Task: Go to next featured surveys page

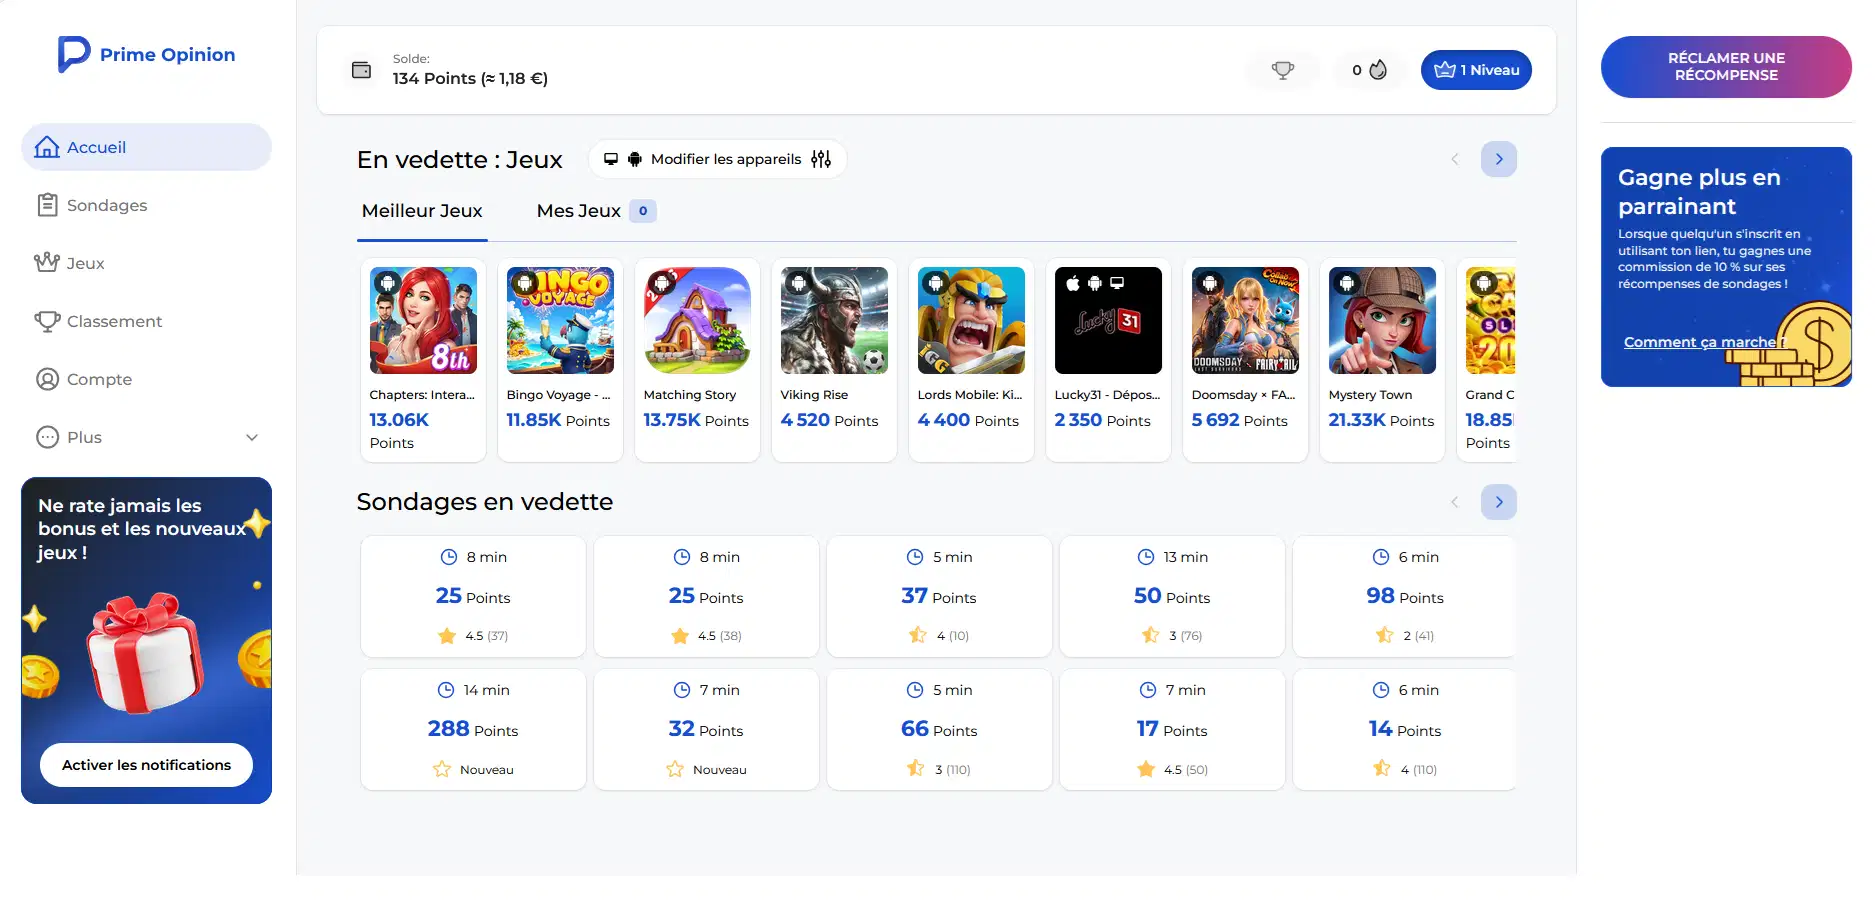Action: [x=1499, y=502]
